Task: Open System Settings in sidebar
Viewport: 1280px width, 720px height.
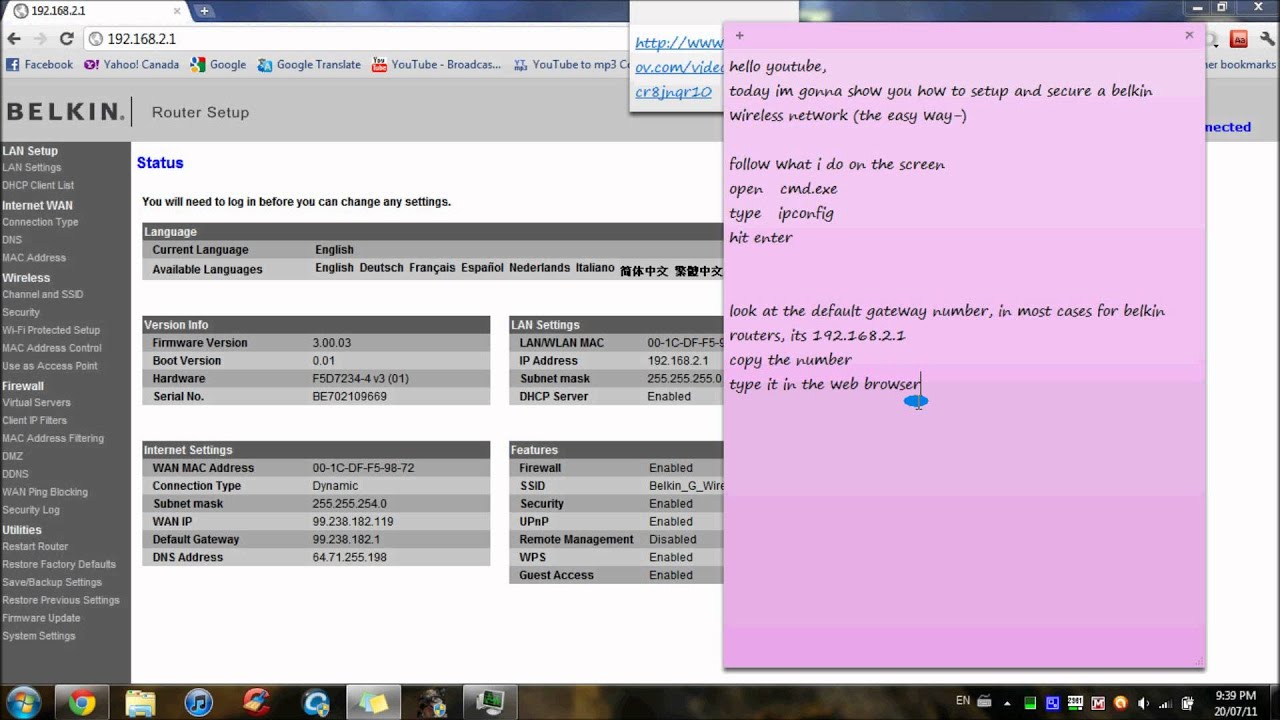Action: coord(39,637)
